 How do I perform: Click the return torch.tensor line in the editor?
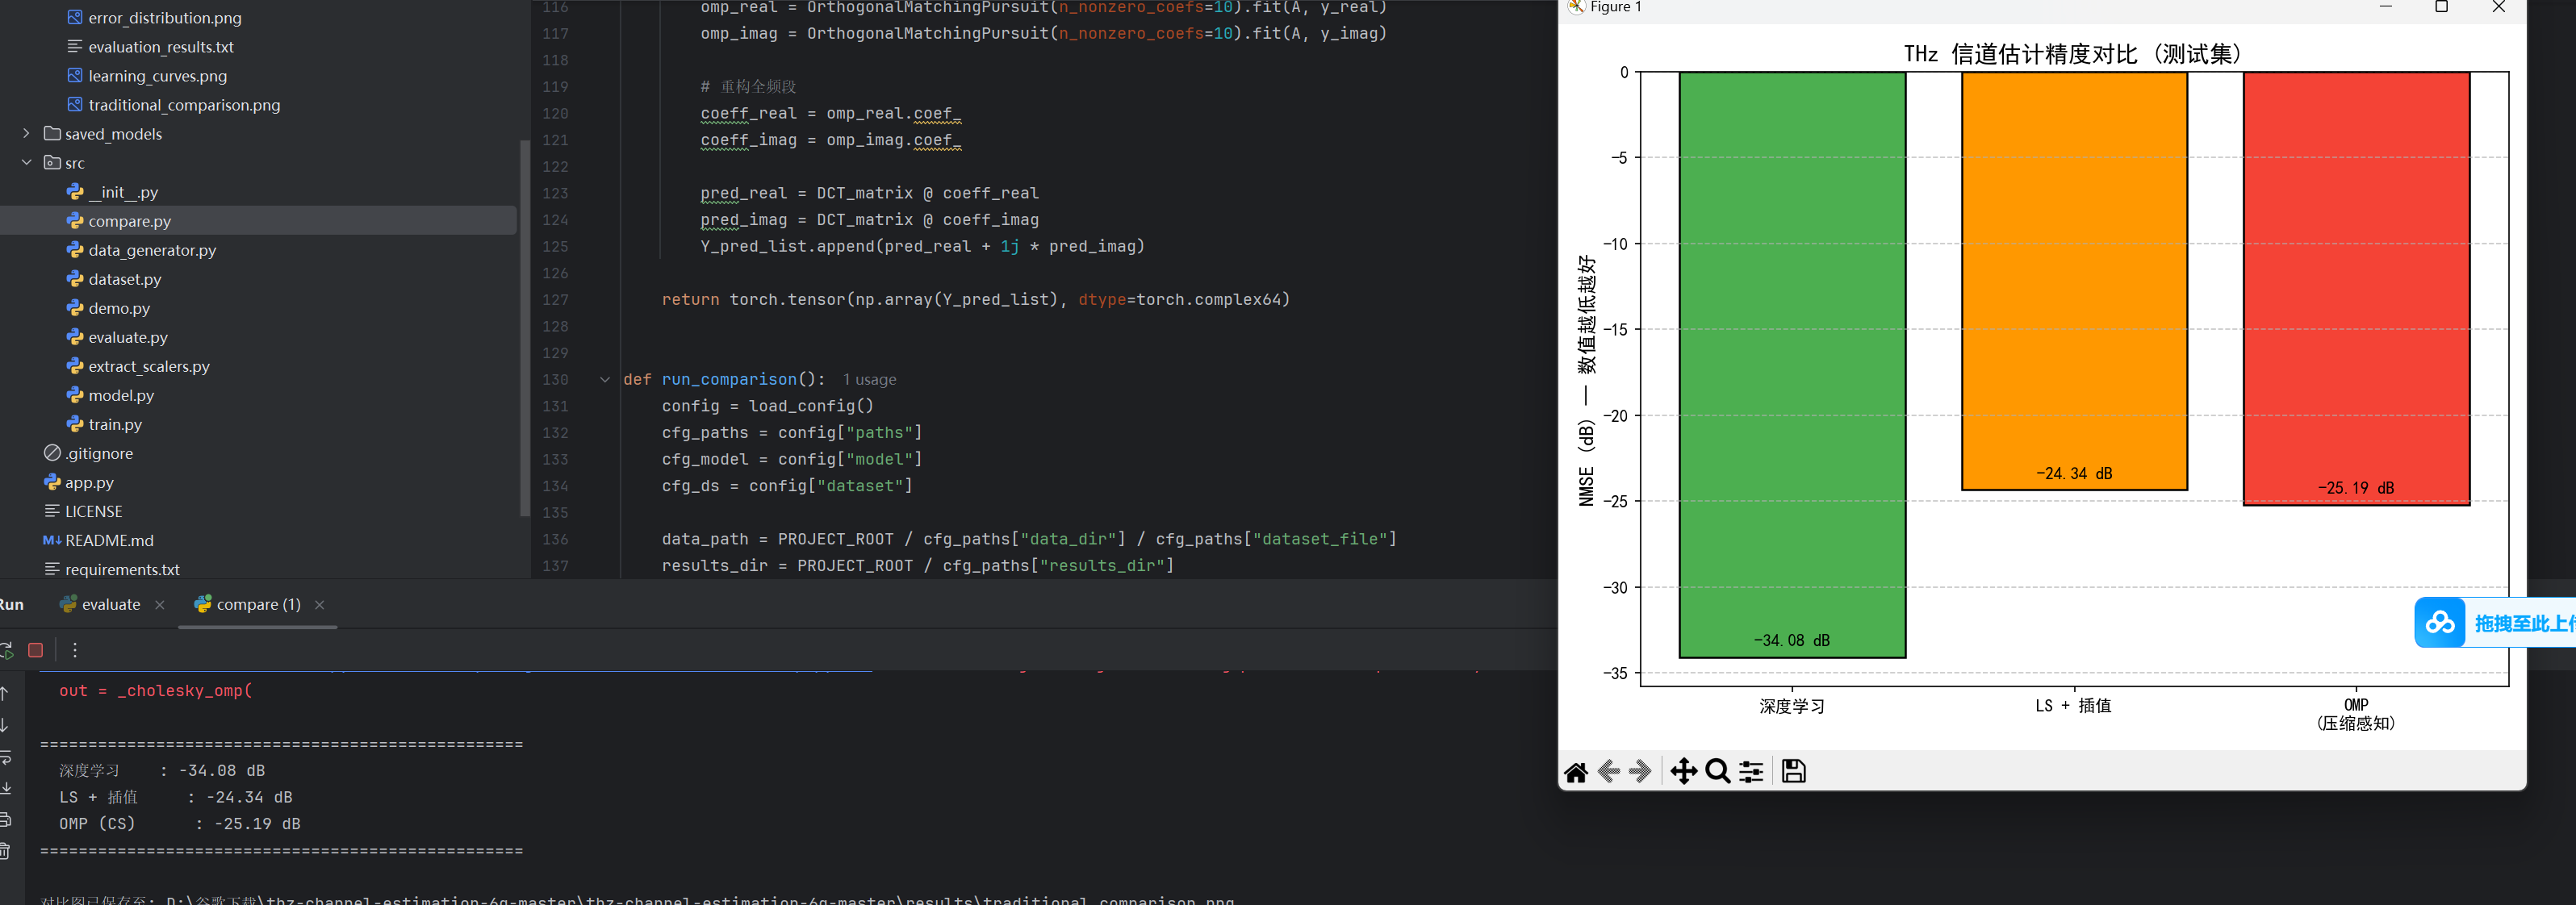(x=975, y=300)
